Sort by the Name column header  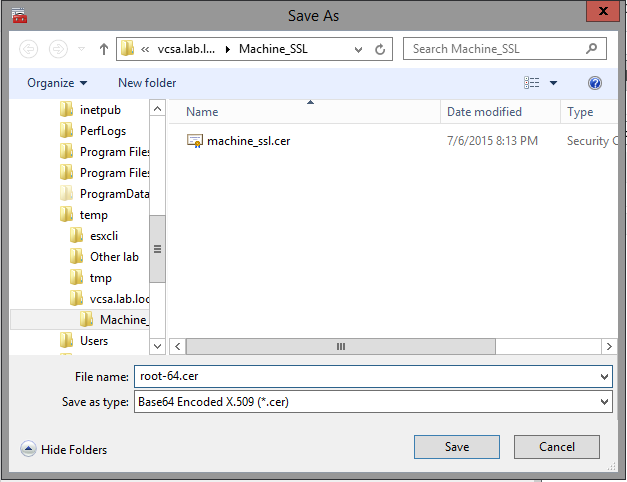(x=202, y=112)
